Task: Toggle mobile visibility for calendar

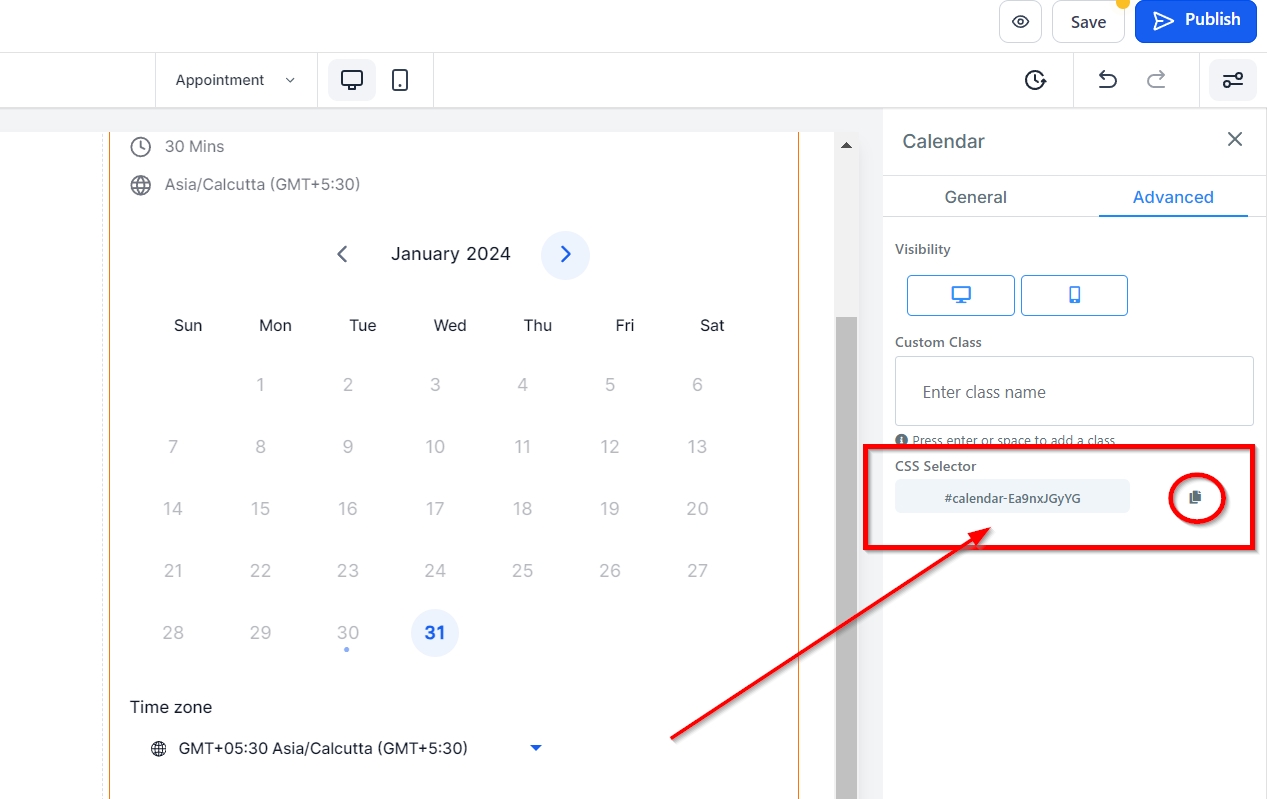Action: [x=1074, y=295]
